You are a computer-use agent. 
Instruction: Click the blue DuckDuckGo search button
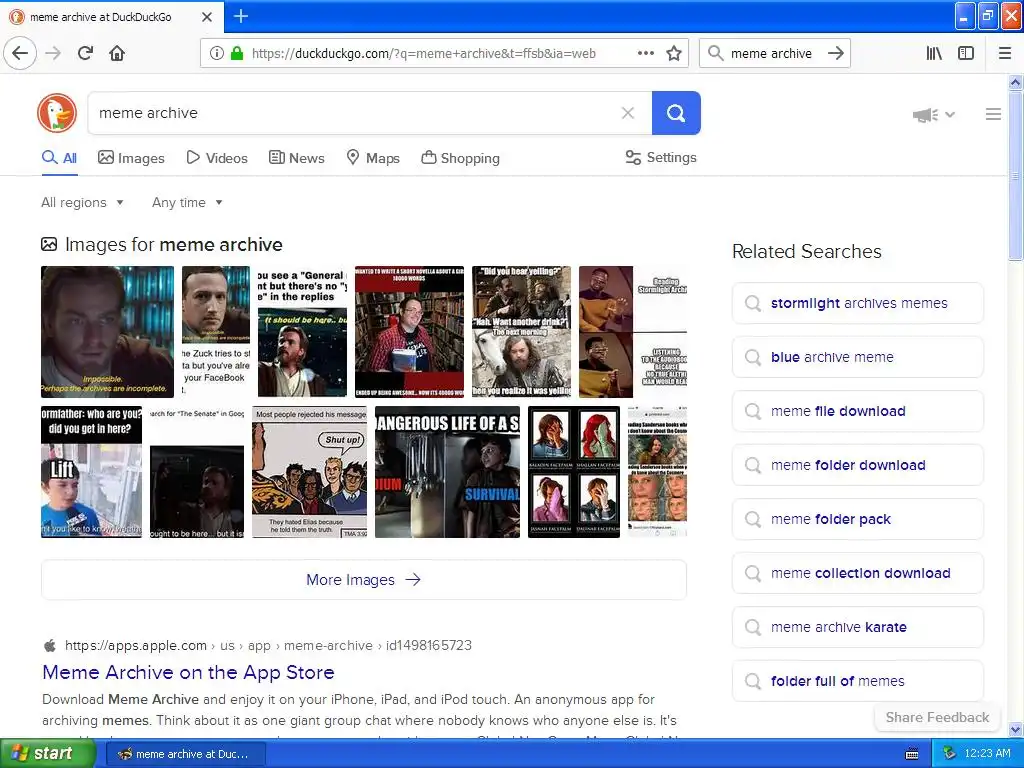[676, 113]
